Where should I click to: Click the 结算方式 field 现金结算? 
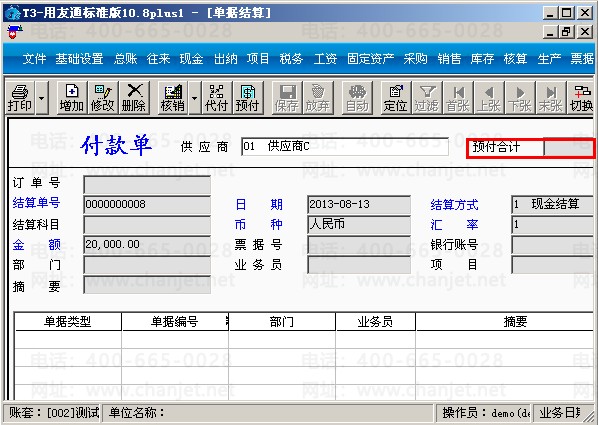click(552, 205)
